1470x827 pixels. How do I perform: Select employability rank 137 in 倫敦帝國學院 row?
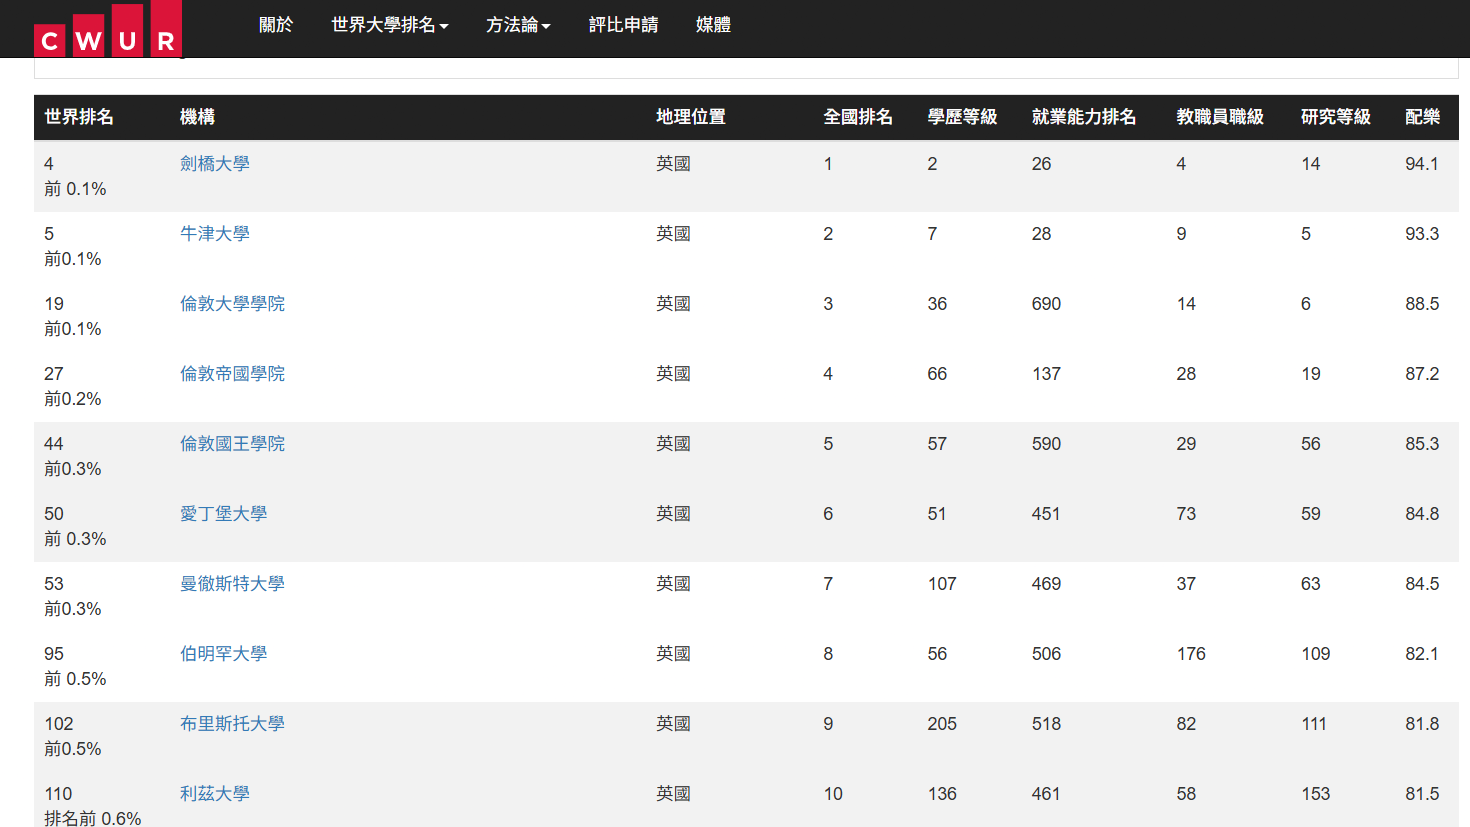(1046, 374)
